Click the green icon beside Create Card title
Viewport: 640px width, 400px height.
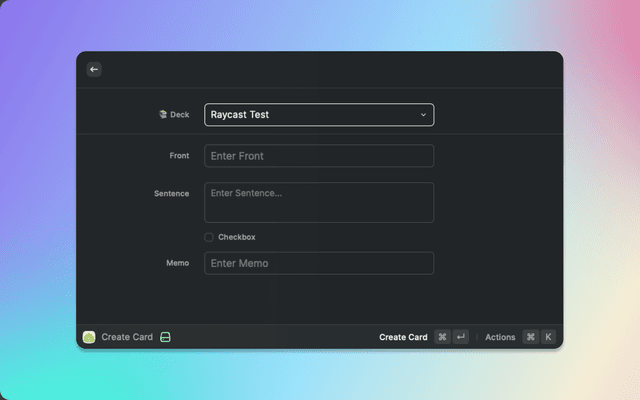(166, 337)
